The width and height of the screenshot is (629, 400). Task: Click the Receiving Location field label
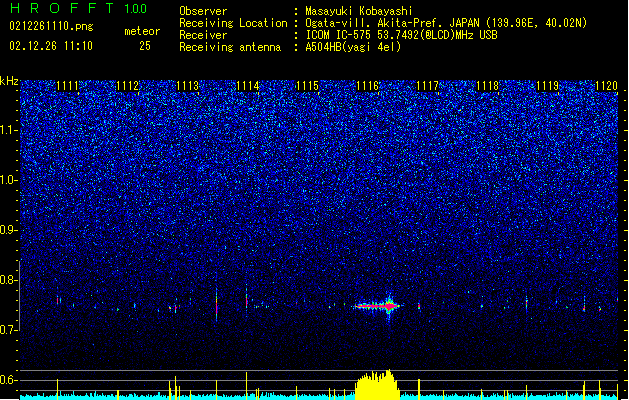click(233, 23)
